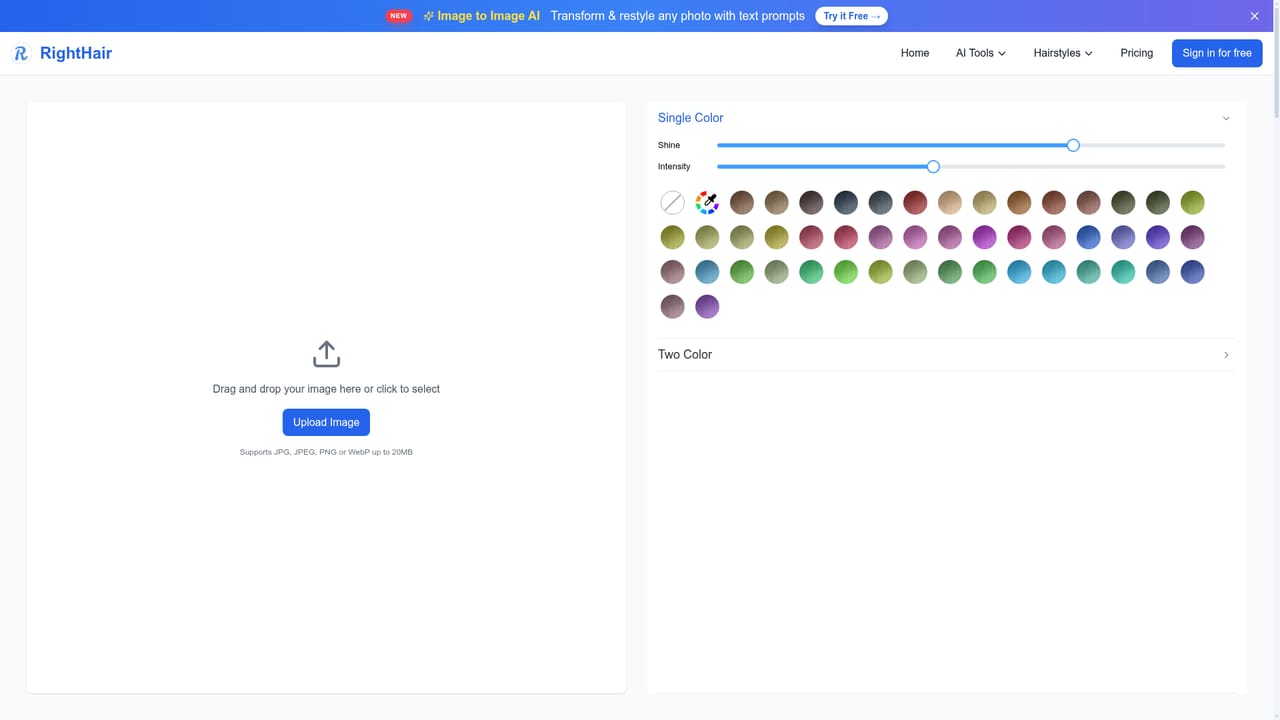
Task: Close the Image to Image AI banner
Action: (x=1255, y=16)
